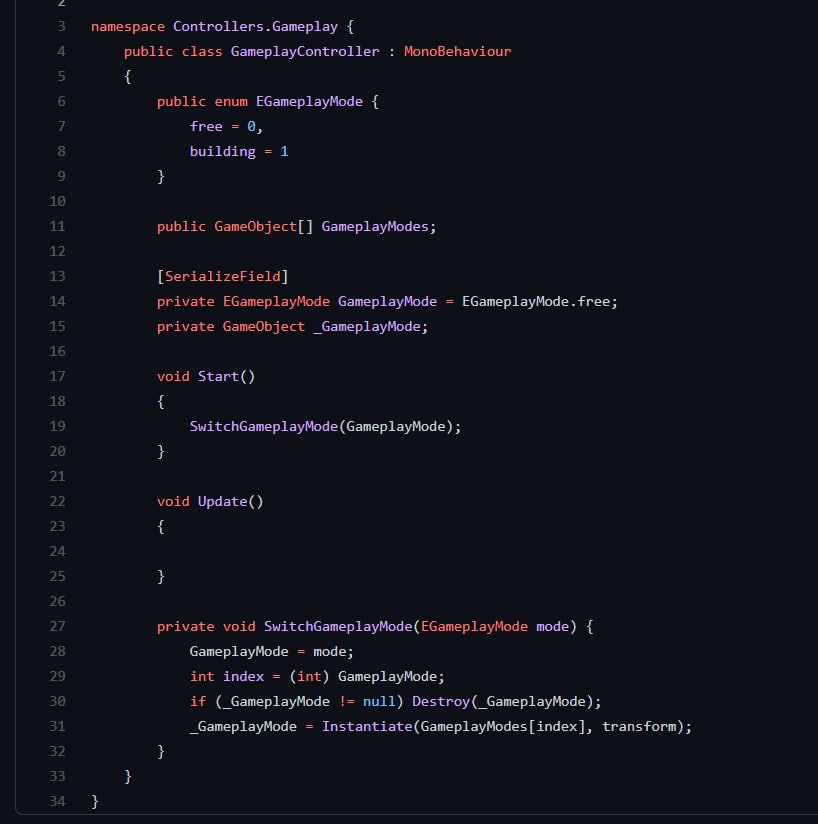Click the 'Instantiate' call on line 31

(x=367, y=726)
